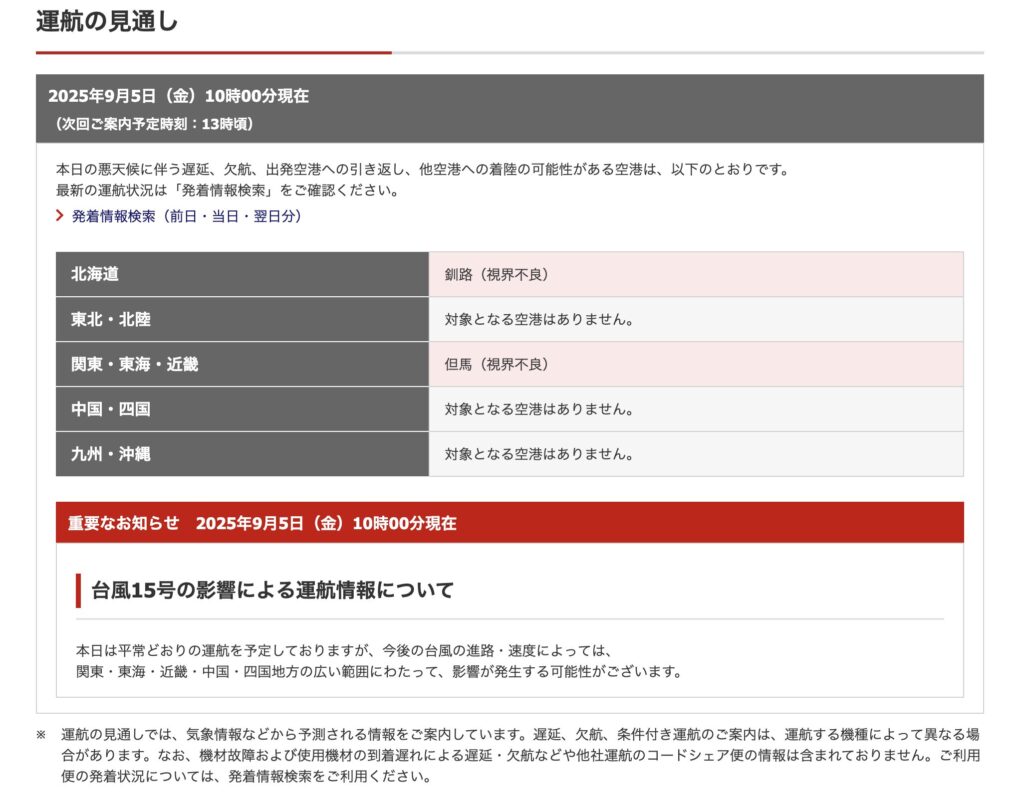
Task: Select the 中国・四国 region row header
Action: [242, 409]
